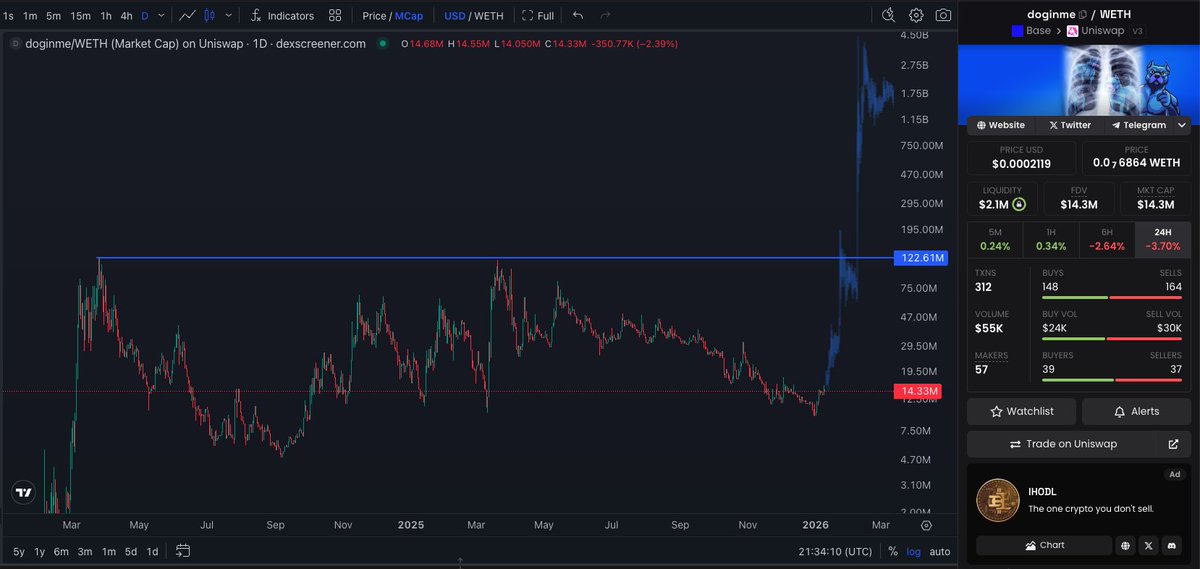Open the token Website link

1000,125
